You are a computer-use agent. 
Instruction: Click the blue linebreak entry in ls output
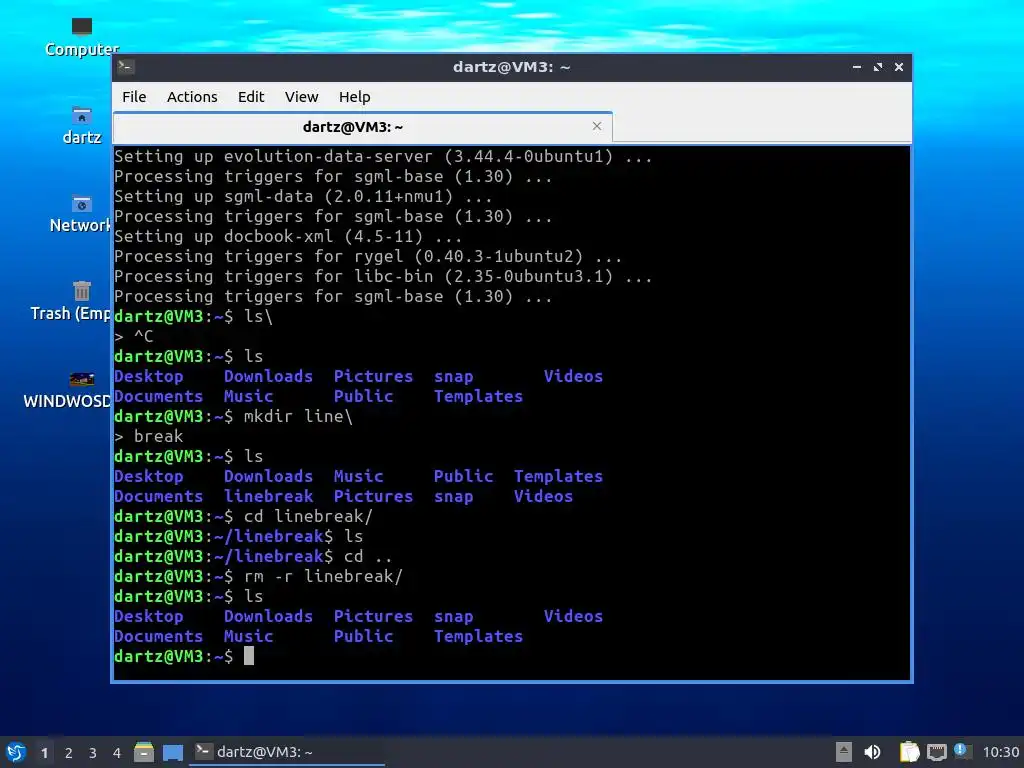pos(268,496)
